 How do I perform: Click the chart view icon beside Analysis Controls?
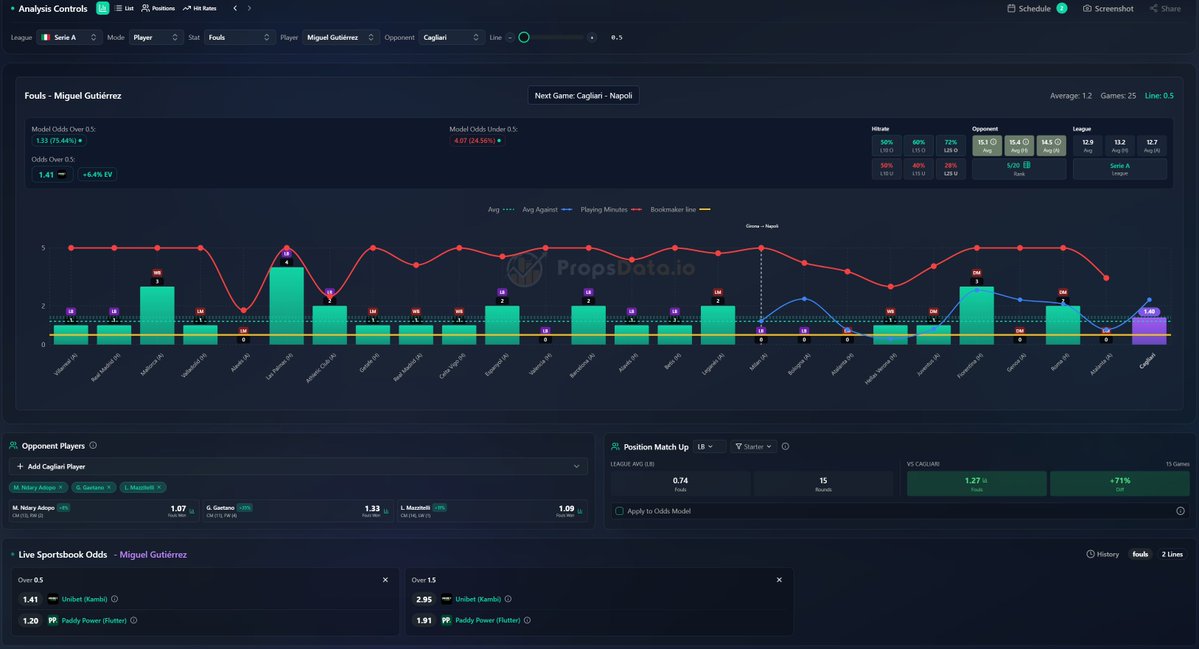(x=103, y=8)
